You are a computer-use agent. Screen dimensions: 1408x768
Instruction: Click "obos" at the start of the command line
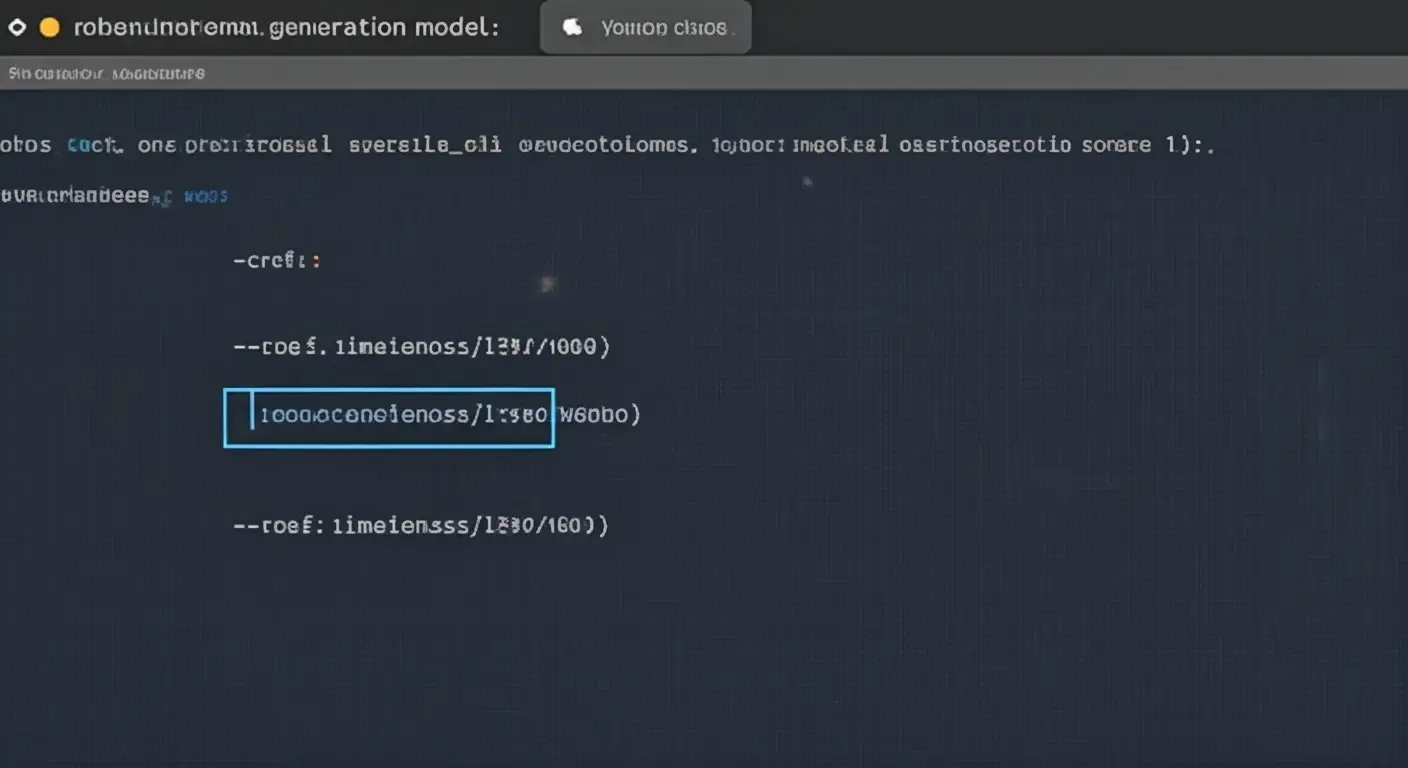(x=26, y=145)
